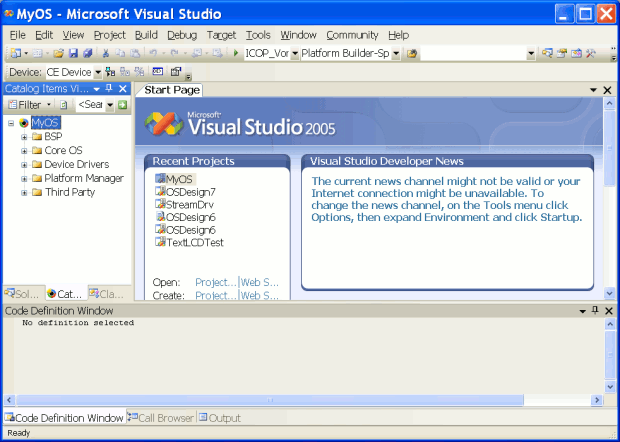Click Create Project link on Start Page

(x=216, y=295)
